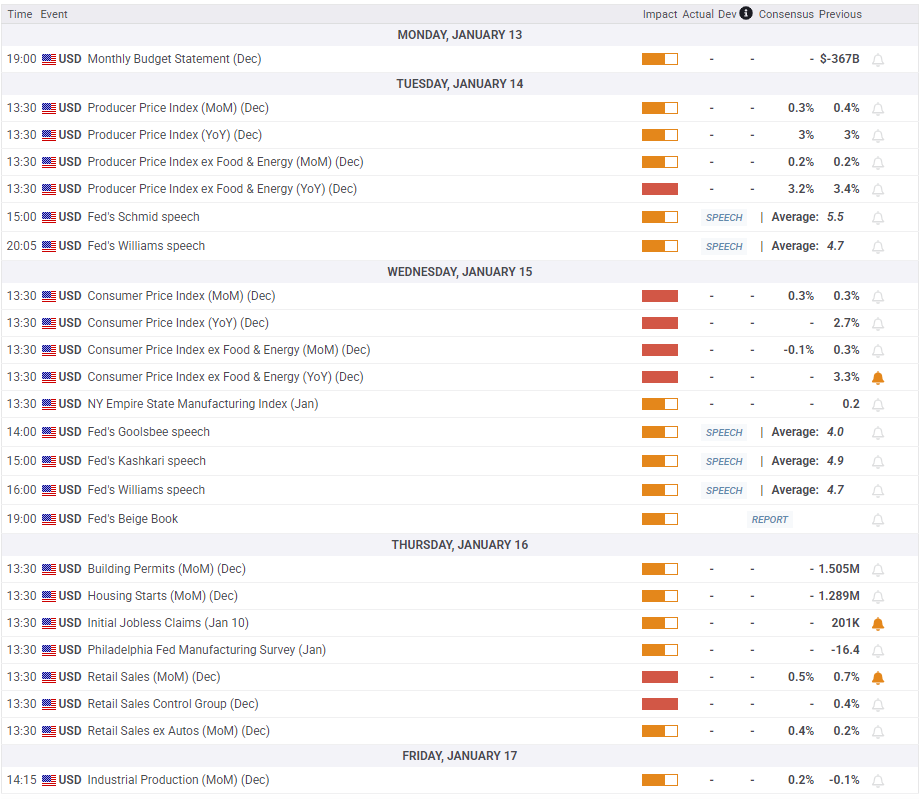
Task: Click SPEECH tag for 16:00 Fed's Williams speech
Action: 724,490
